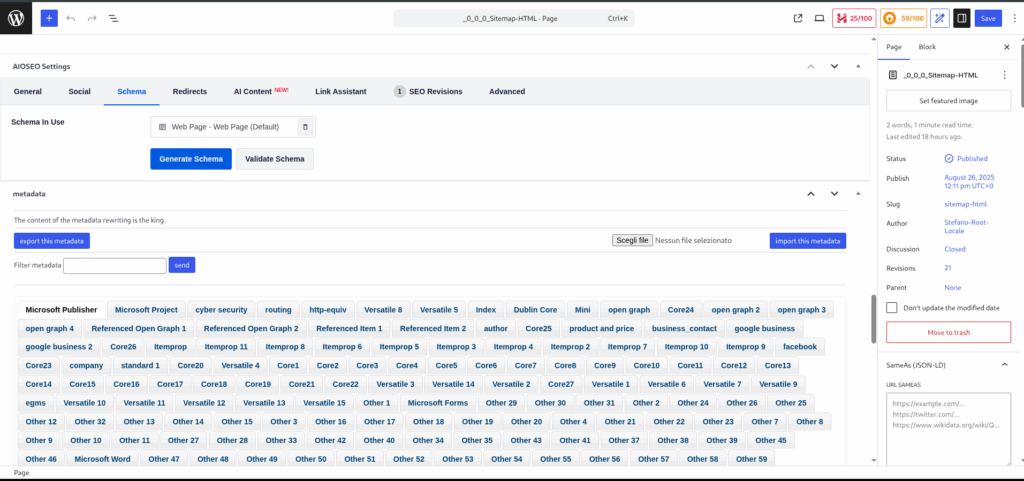
Task: Select the Microsoft Forms metadata tab
Action: pyautogui.click(x=438, y=403)
